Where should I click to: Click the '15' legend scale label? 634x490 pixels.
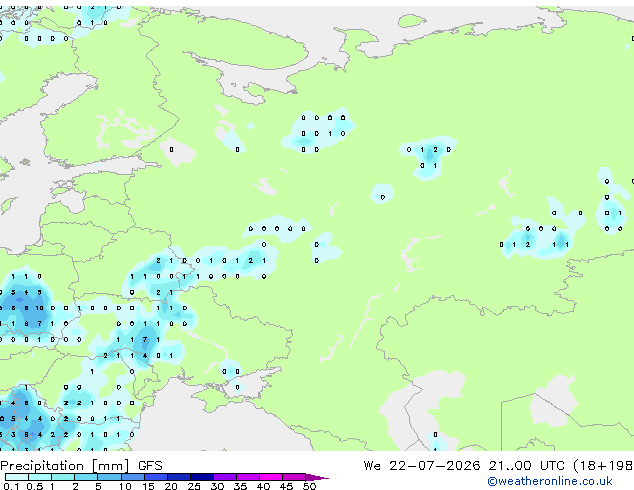coord(148,486)
